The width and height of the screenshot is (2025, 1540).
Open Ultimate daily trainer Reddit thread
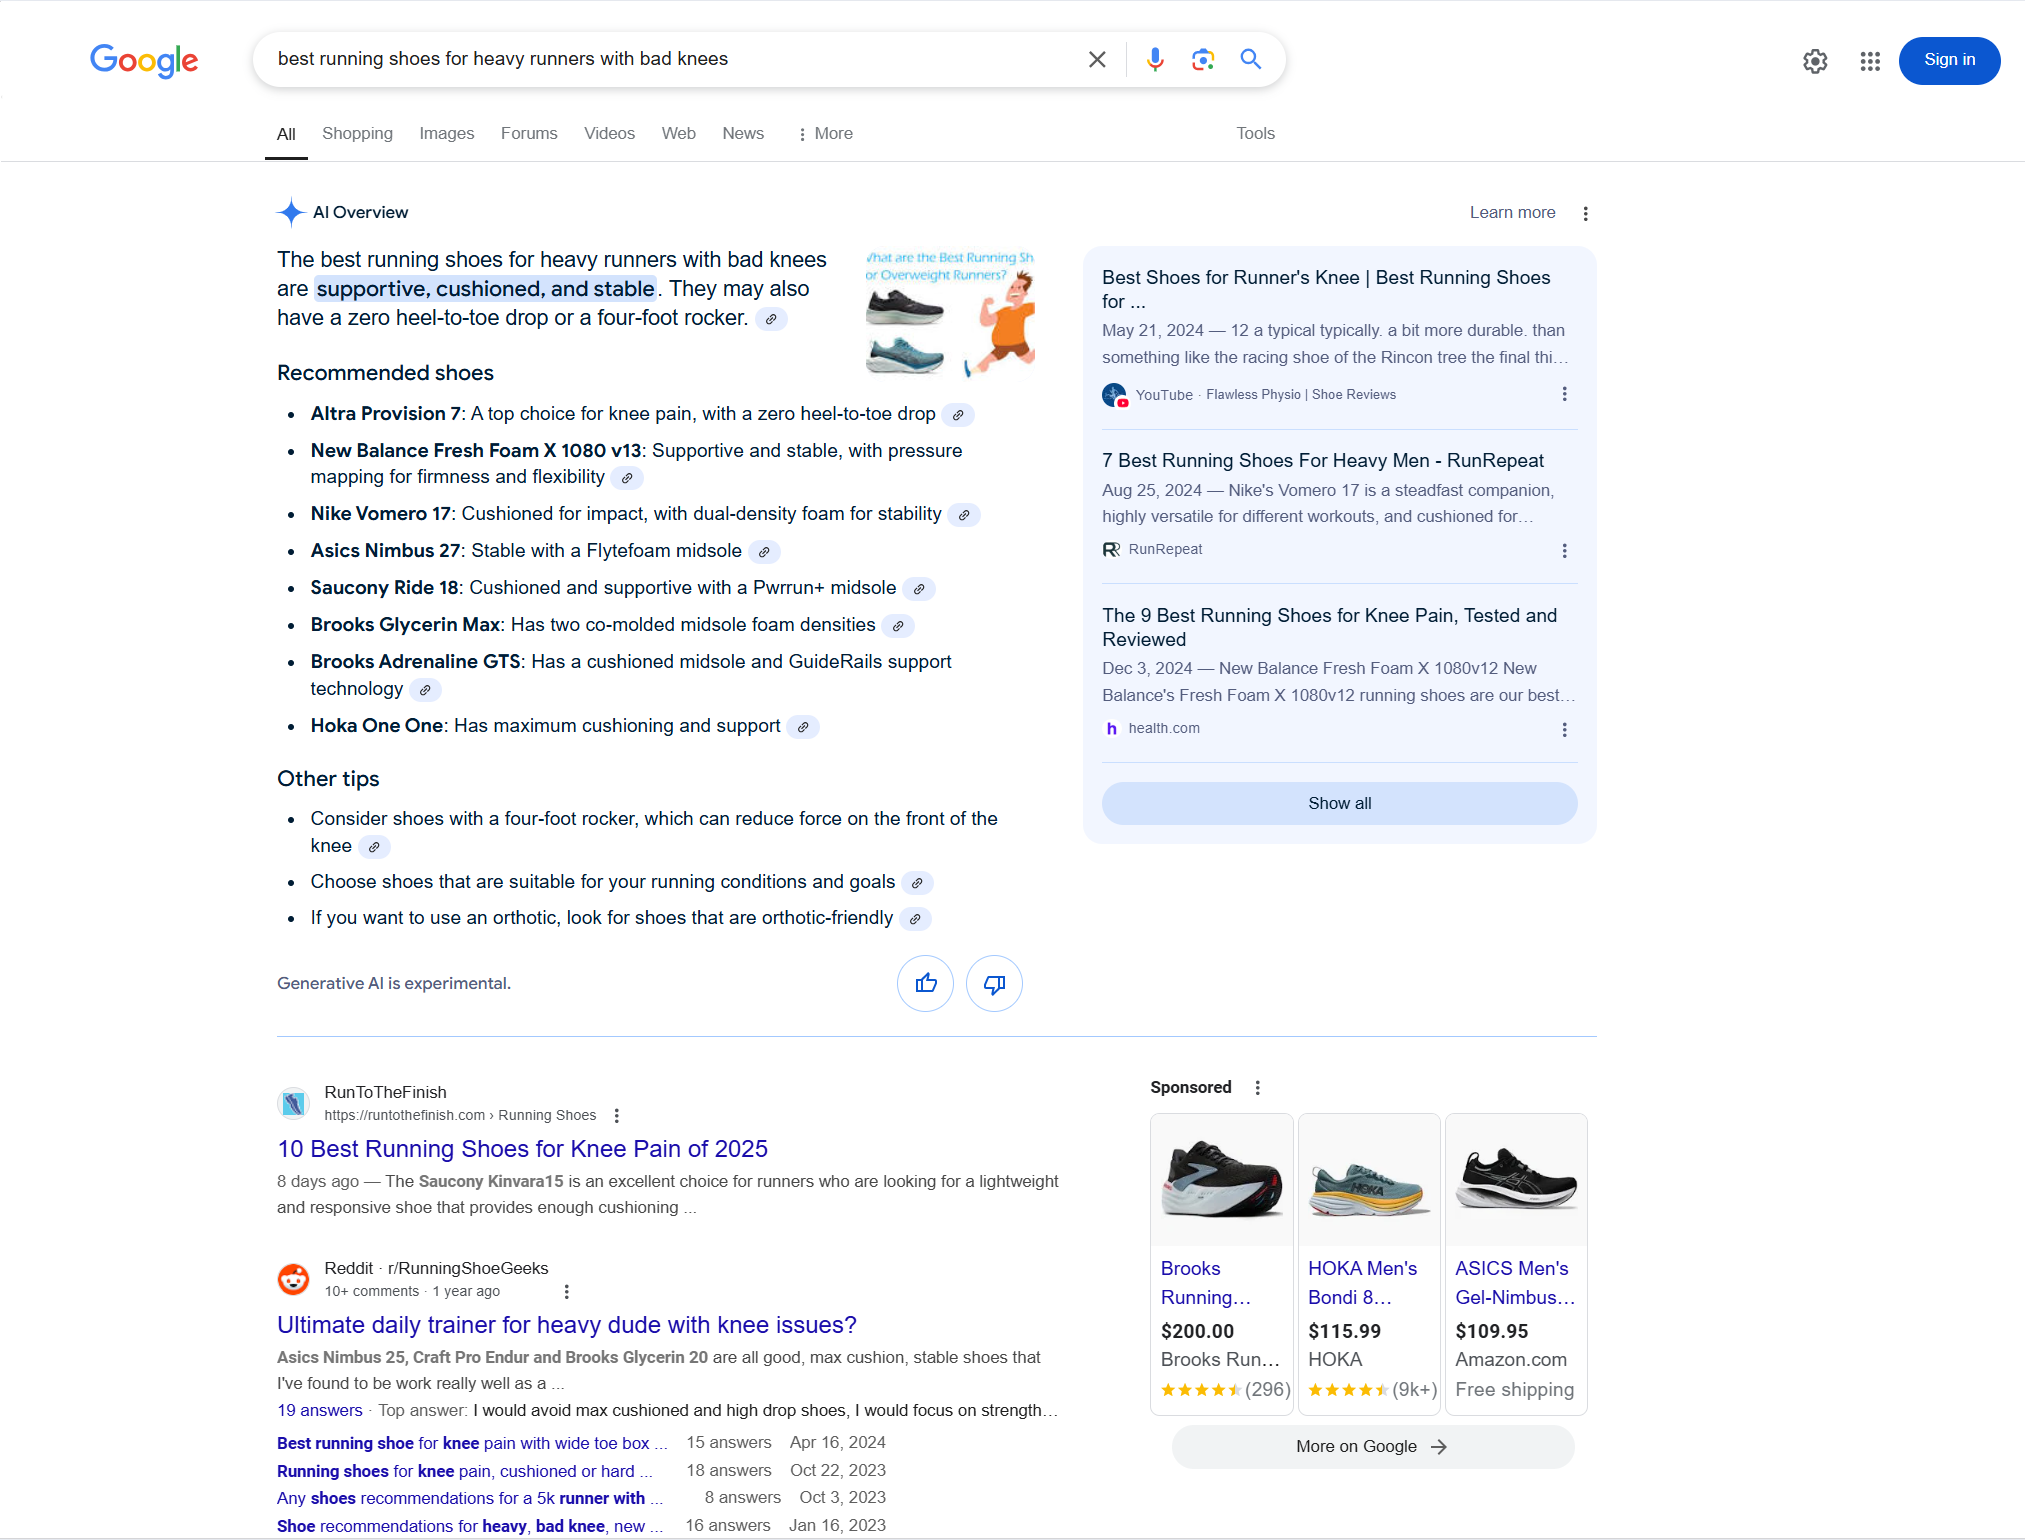click(x=567, y=1326)
